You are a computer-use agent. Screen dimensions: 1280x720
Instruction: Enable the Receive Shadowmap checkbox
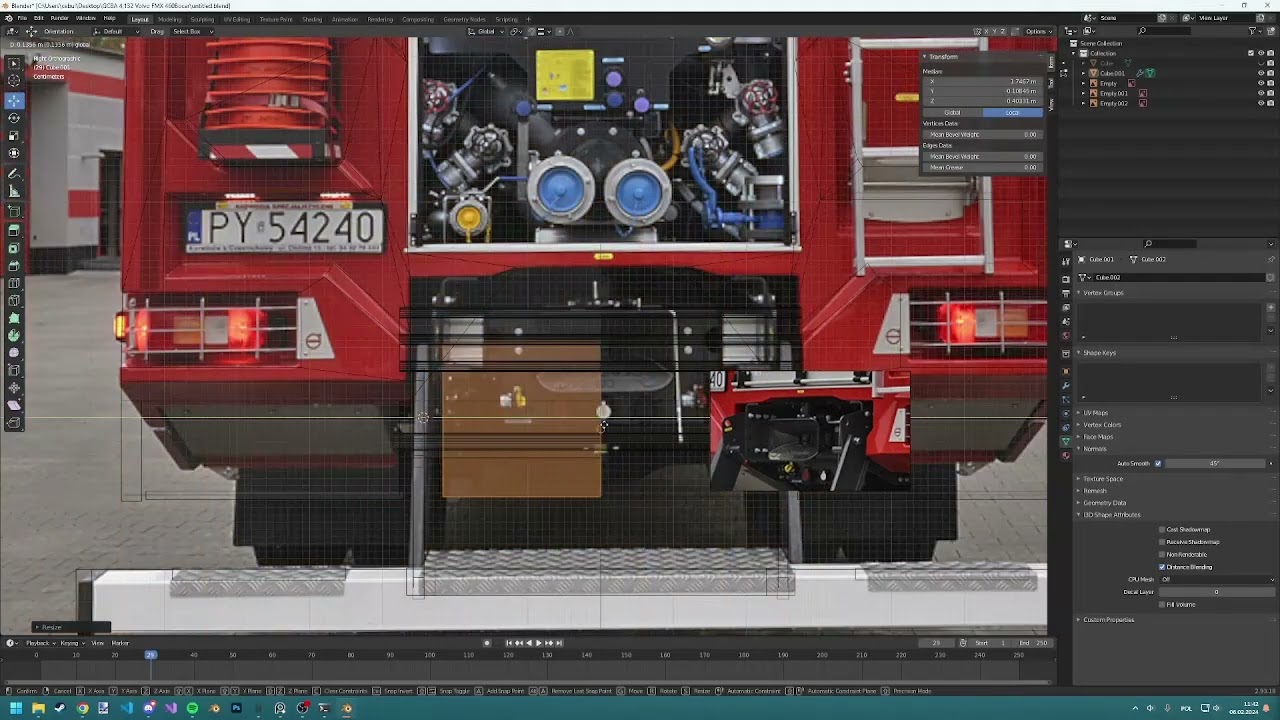pos(1162,542)
